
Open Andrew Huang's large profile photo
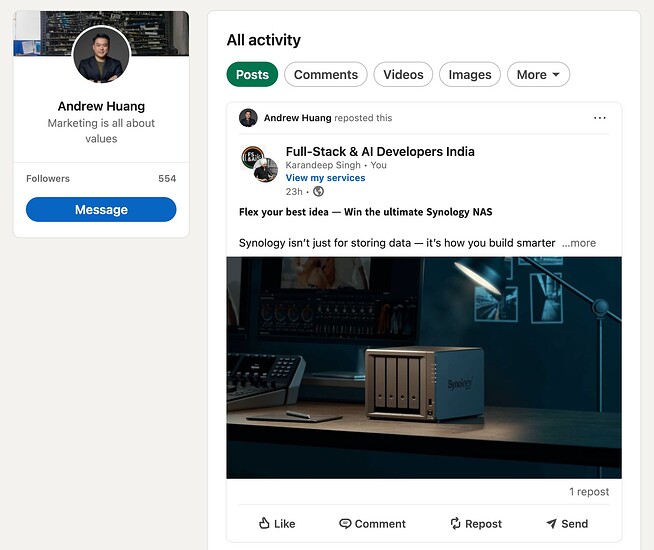point(101,54)
